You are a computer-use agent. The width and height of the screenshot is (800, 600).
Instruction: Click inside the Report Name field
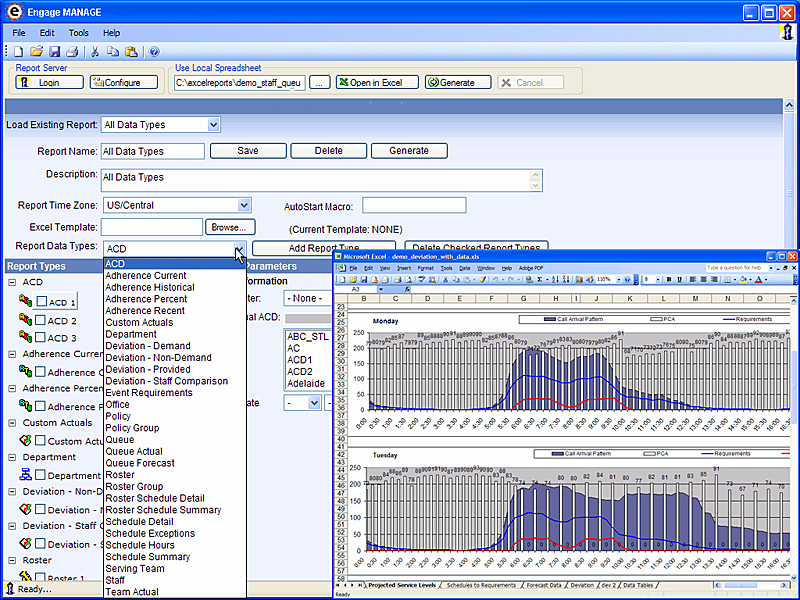[152, 151]
